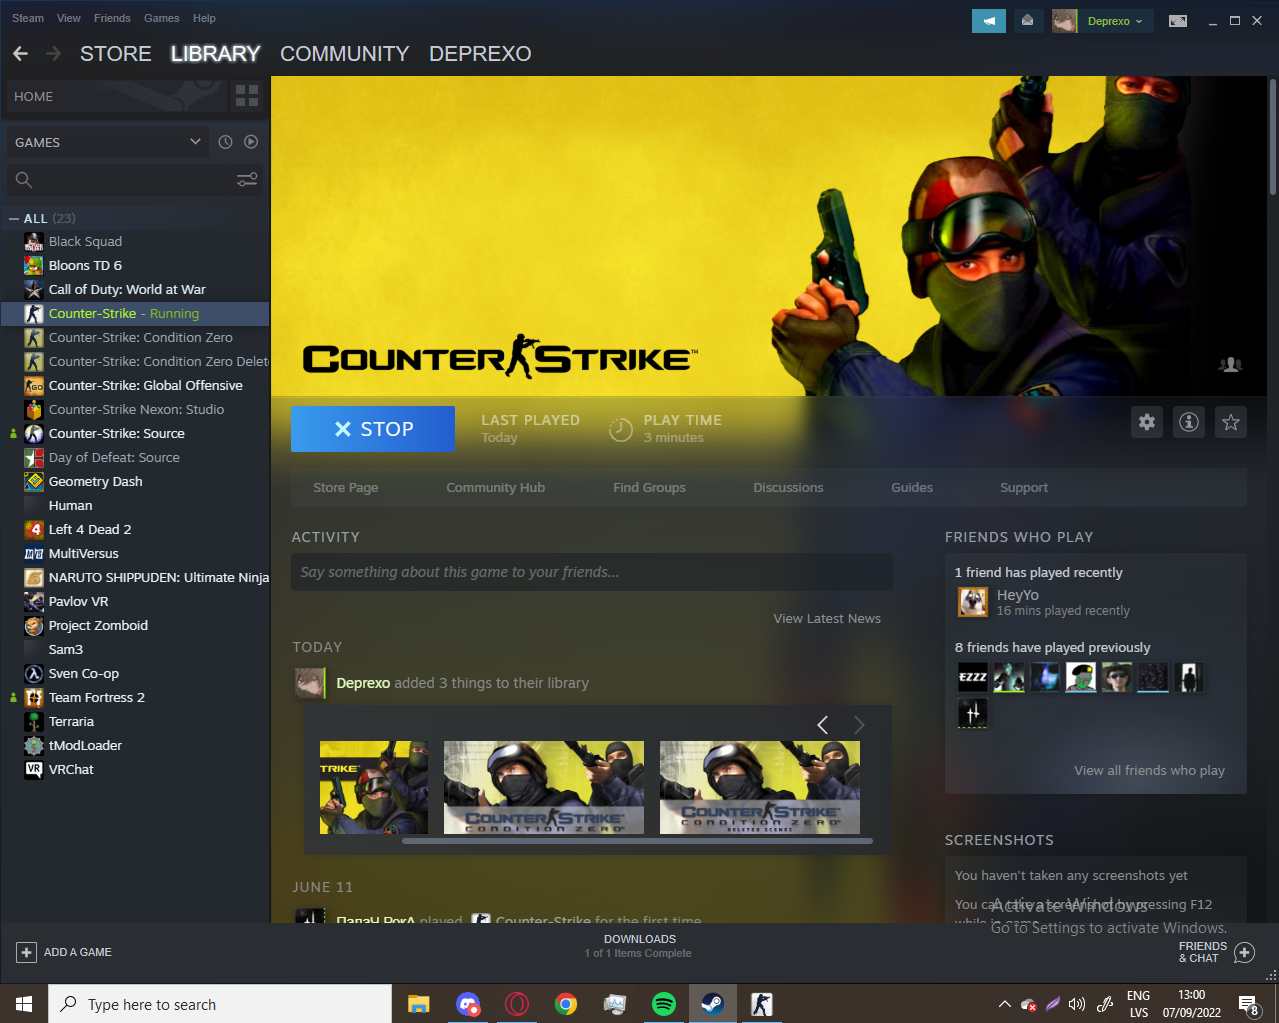Open the COMMUNITY tab
The width and height of the screenshot is (1279, 1023).
point(344,54)
